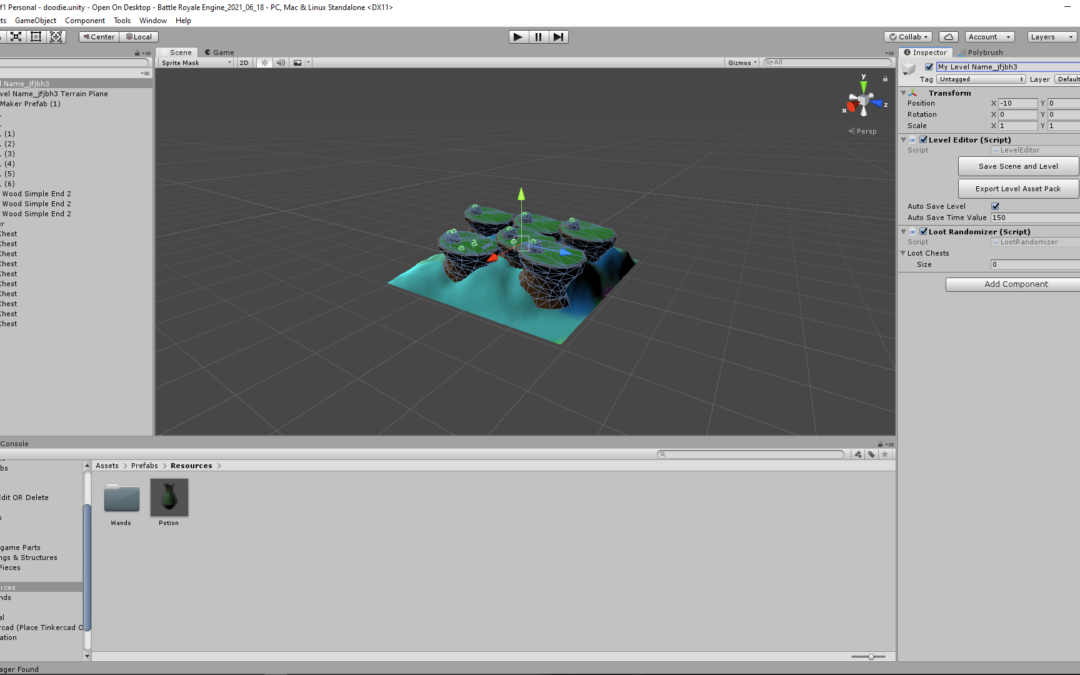The height and width of the screenshot is (675, 1080).
Task: Click the Rotation X field
Action: 1017,114
